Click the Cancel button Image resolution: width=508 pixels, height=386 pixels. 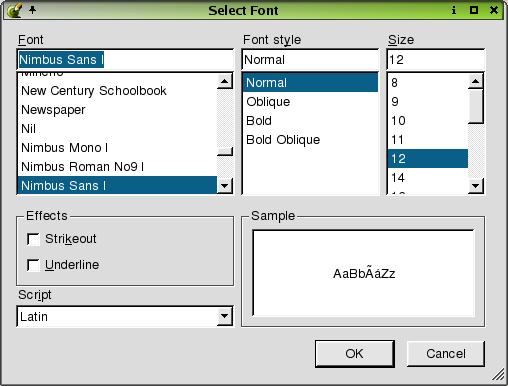click(x=446, y=354)
